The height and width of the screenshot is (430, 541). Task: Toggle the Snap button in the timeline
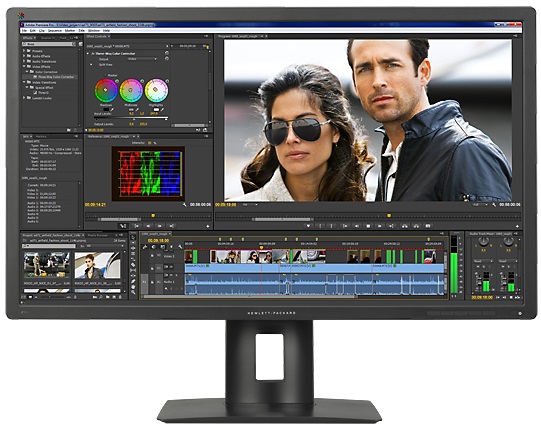[x=154, y=247]
